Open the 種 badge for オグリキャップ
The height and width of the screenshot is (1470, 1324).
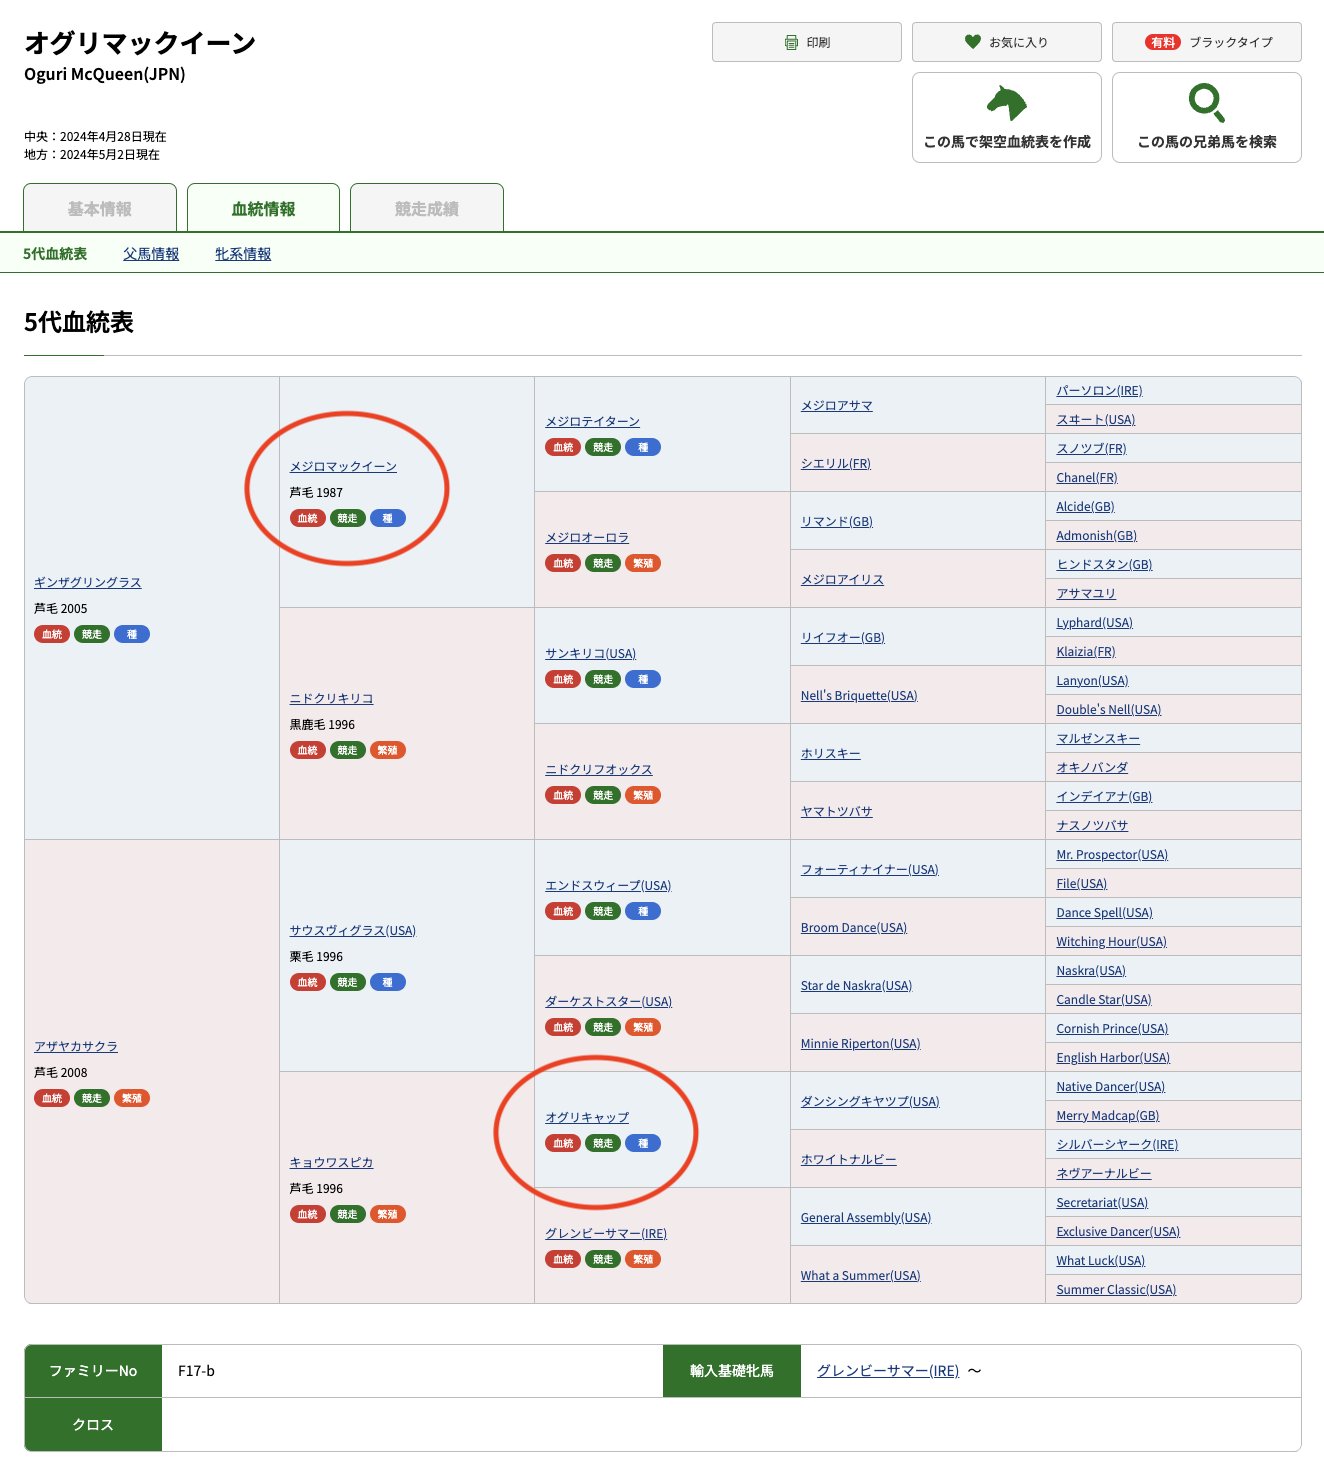643,1143
